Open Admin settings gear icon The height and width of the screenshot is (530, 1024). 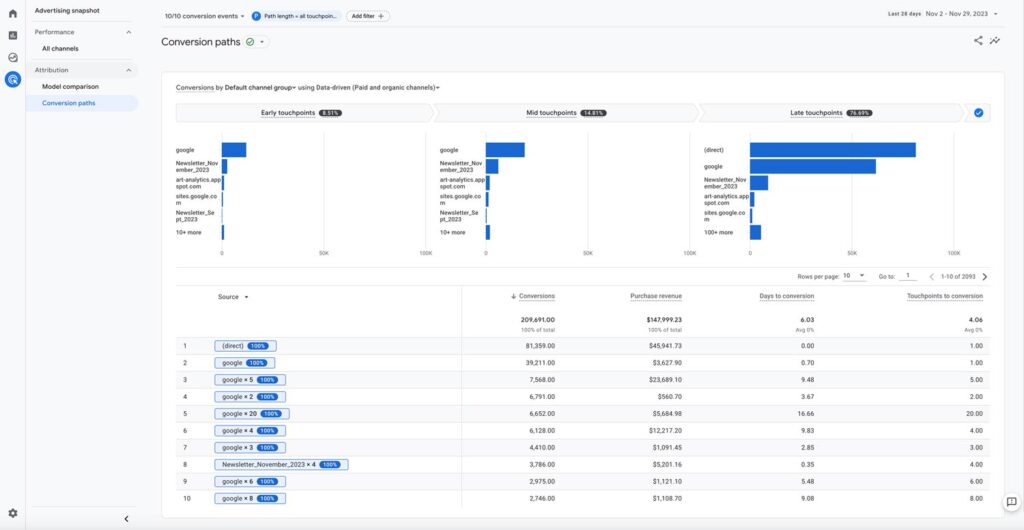(x=13, y=513)
